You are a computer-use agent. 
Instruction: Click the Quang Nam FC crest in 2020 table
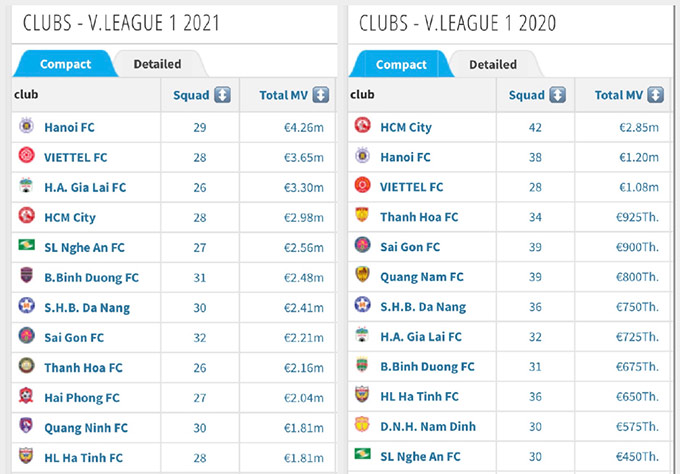pos(362,276)
